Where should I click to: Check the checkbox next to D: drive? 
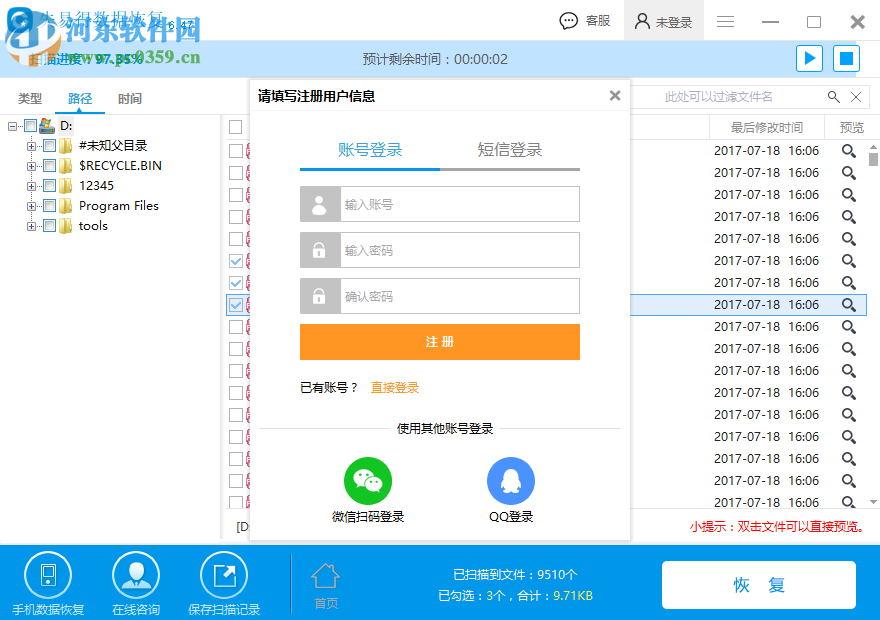(32, 125)
